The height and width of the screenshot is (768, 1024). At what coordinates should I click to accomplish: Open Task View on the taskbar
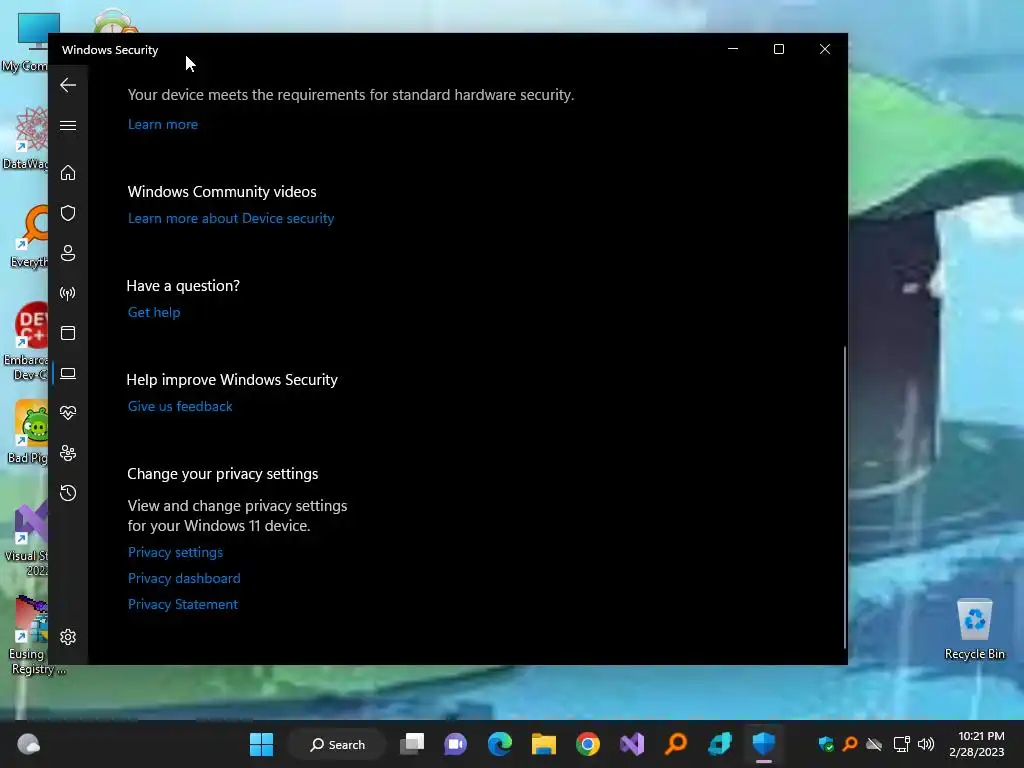click(412, 744)
